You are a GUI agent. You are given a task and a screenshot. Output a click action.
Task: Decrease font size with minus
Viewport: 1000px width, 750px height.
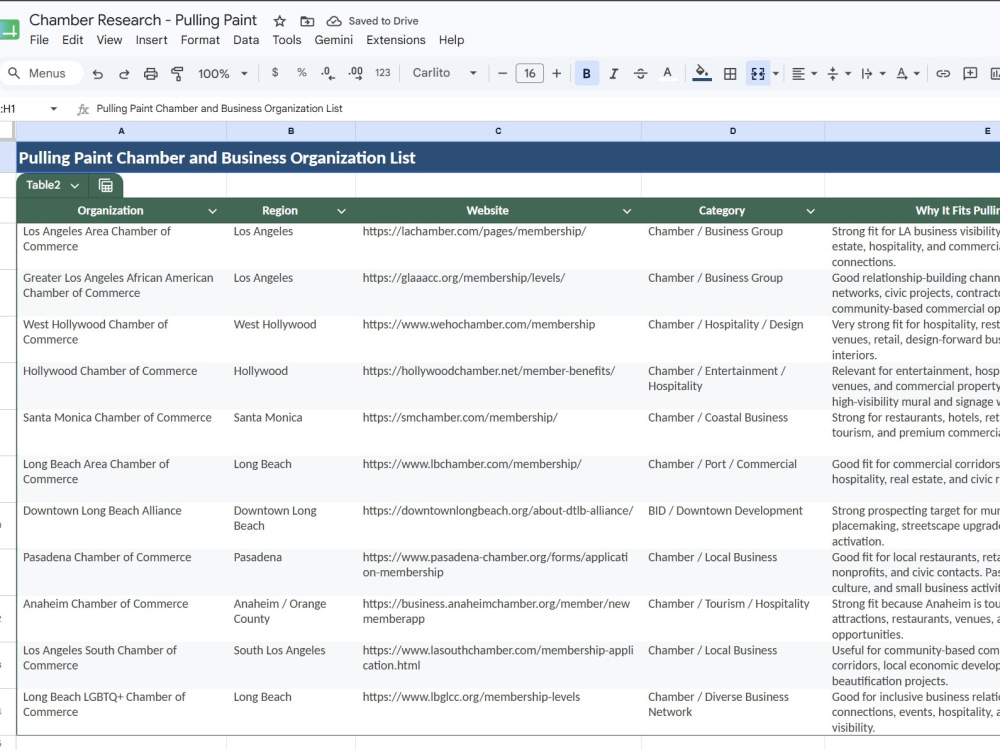[503, 73]
